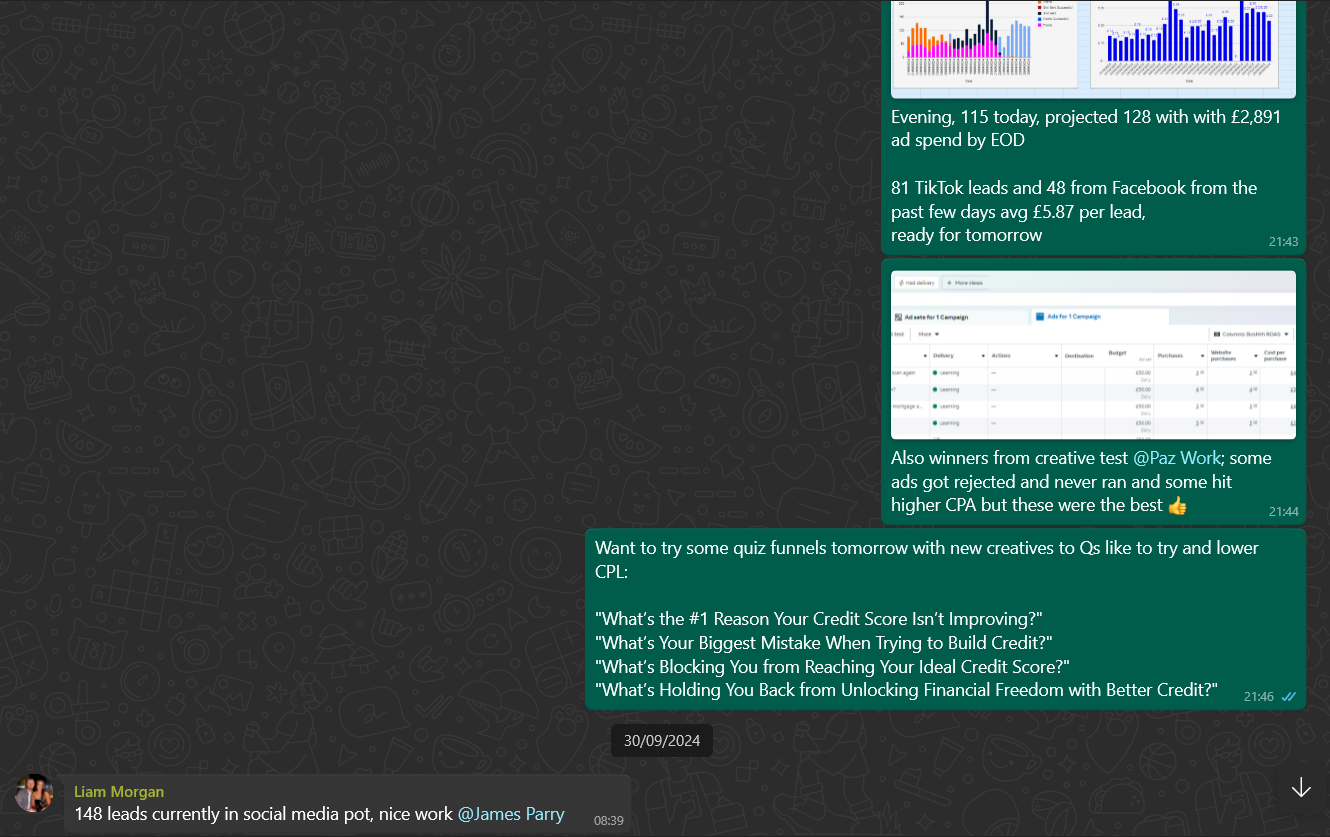
Task: Expand the Purchases column dropdown arrow
Action: coord(1200,356)
